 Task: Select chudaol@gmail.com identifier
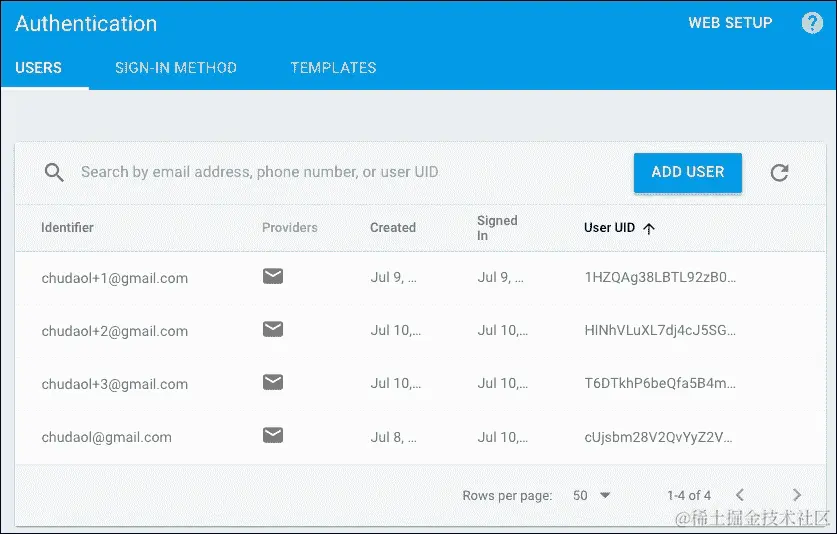pos(107,437)
